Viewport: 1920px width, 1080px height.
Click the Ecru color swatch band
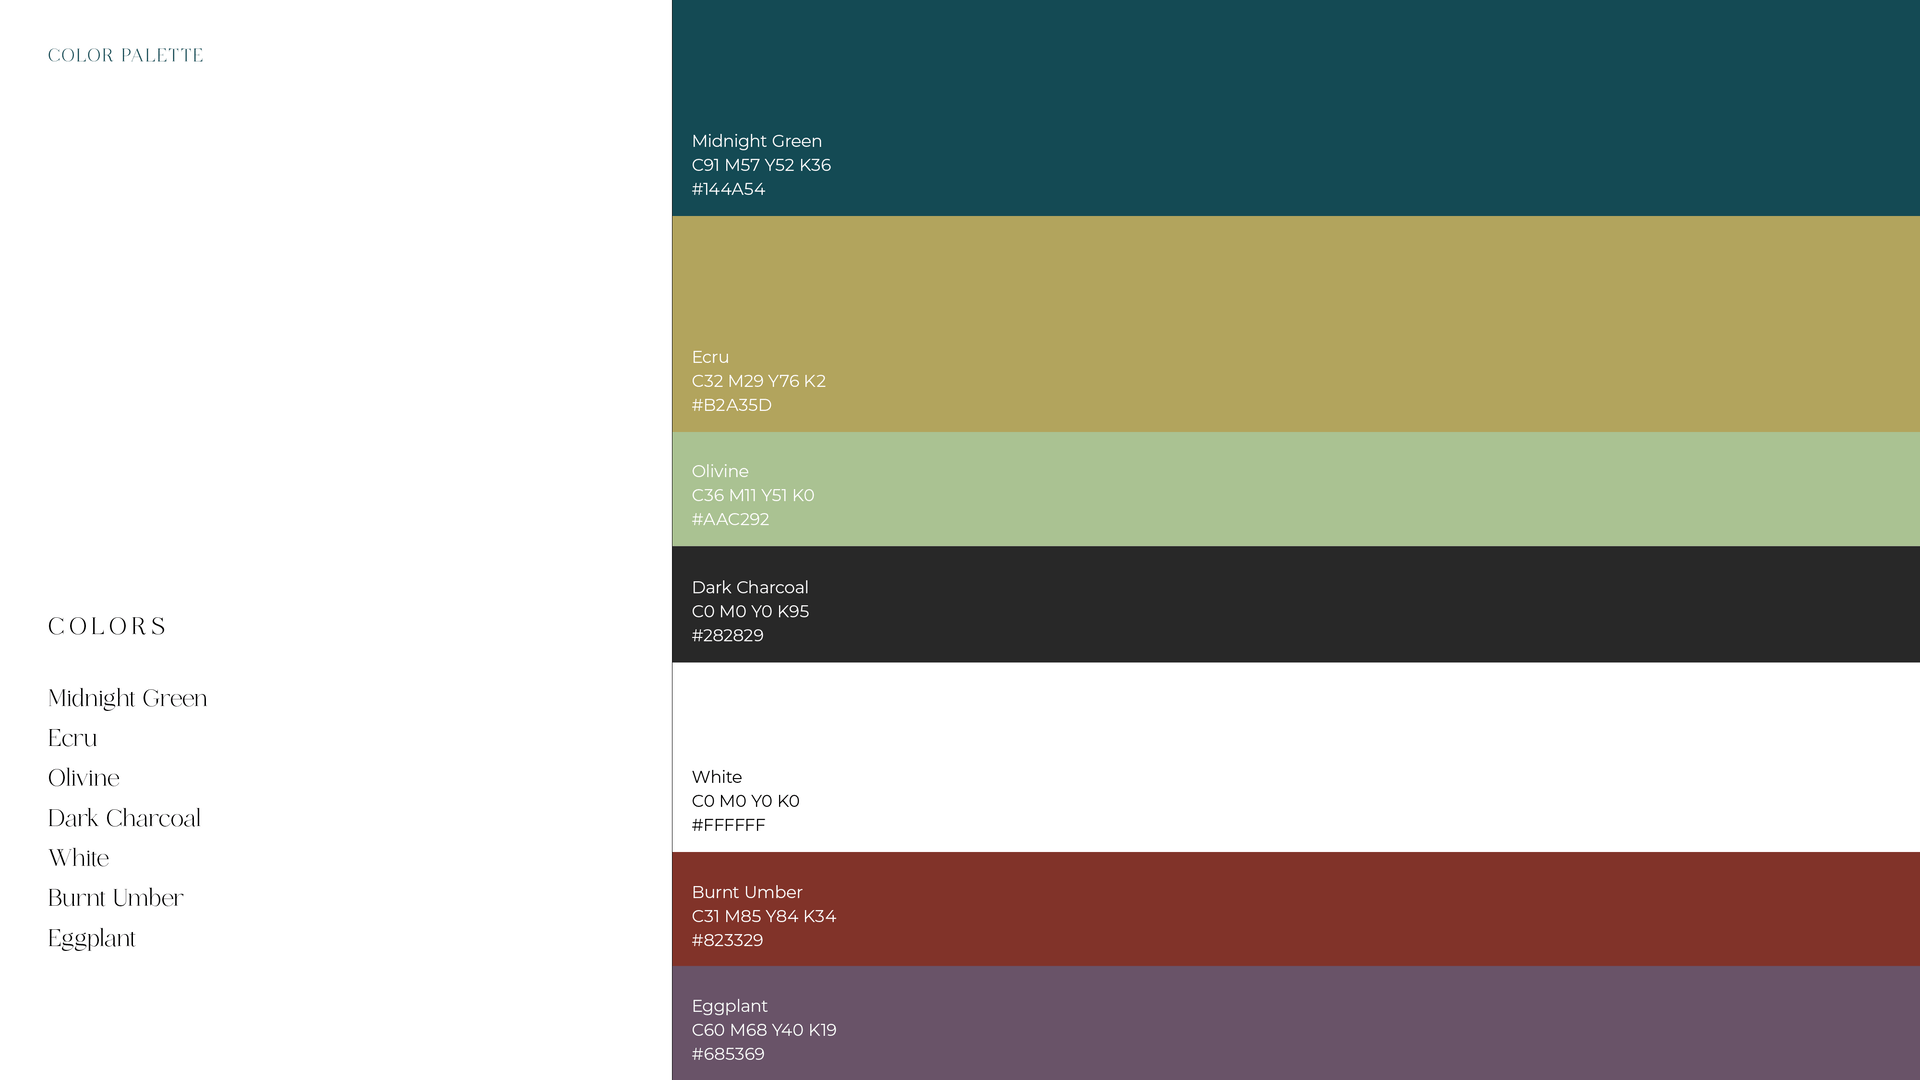1295,290
